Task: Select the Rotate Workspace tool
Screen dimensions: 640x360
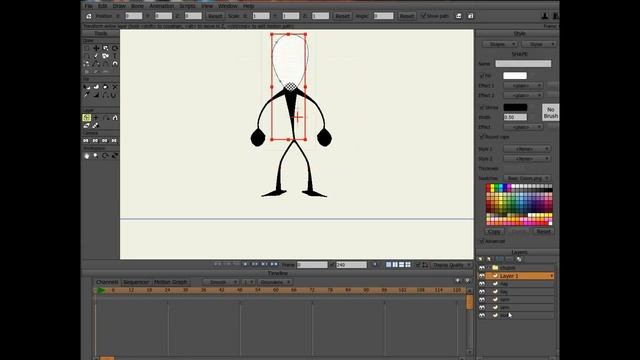Action: [x=105, y=156]
